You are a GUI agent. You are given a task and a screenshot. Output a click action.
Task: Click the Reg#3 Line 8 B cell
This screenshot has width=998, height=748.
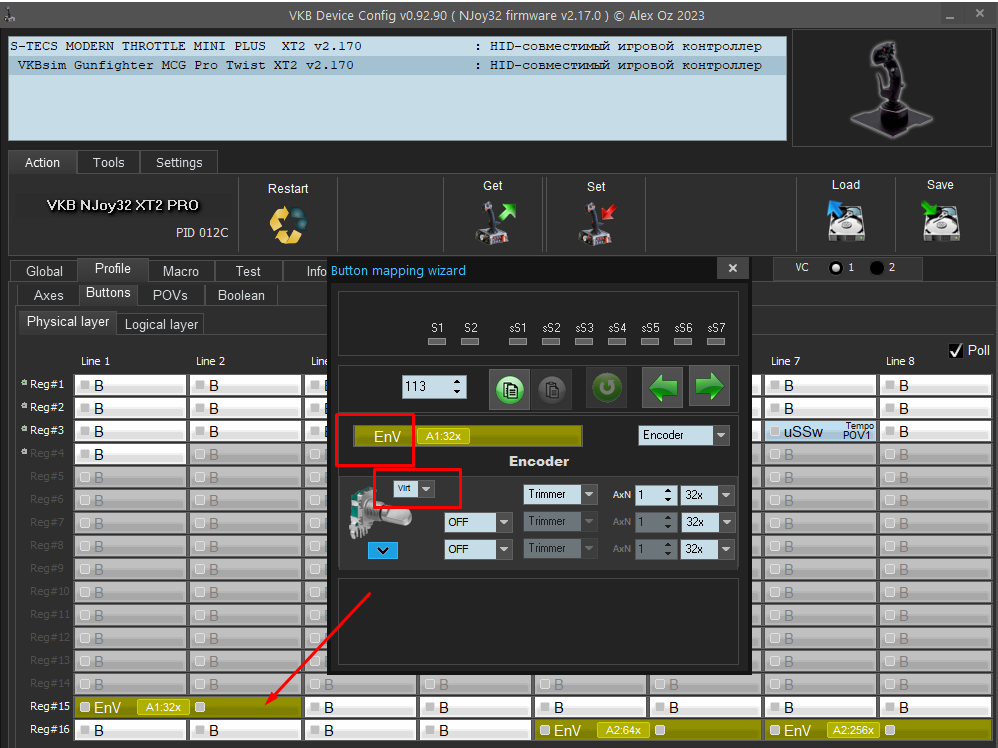pos(936,431)
